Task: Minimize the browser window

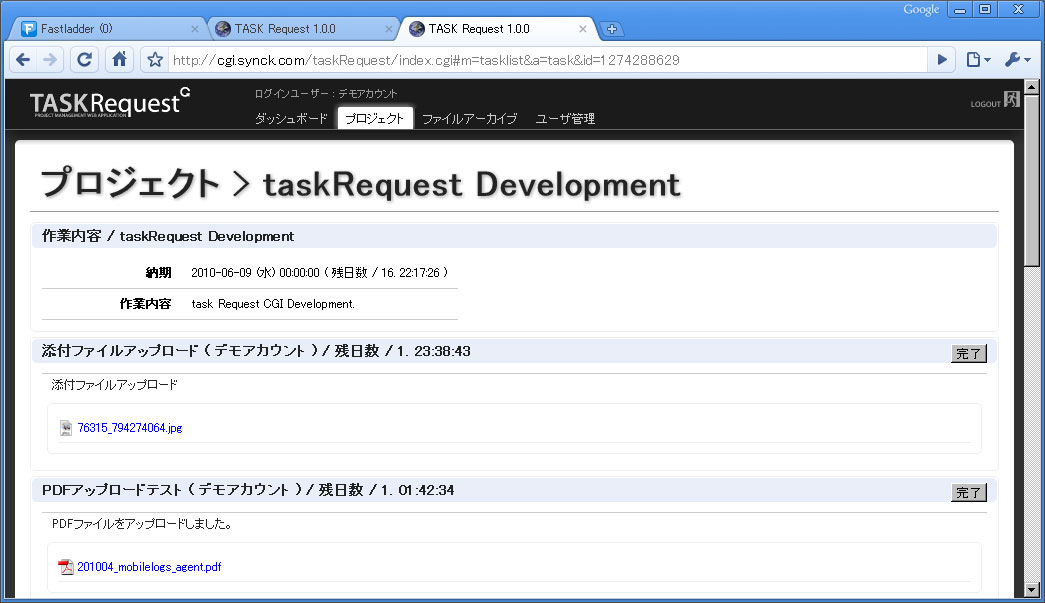Action: tap(960, 9)
